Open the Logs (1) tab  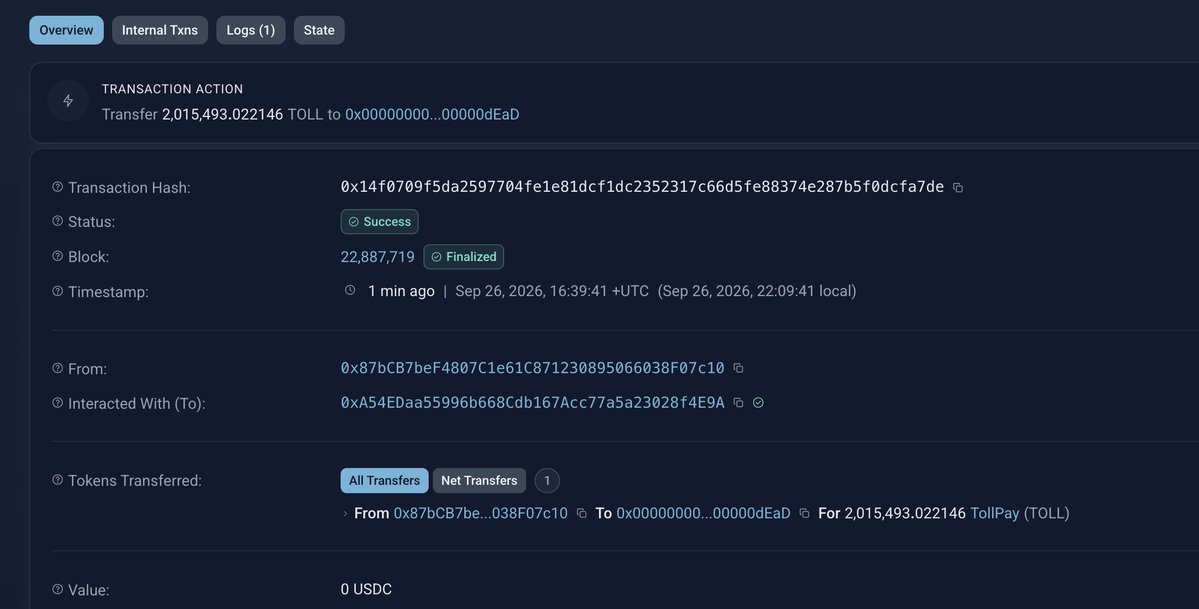[x=251, y=30]
